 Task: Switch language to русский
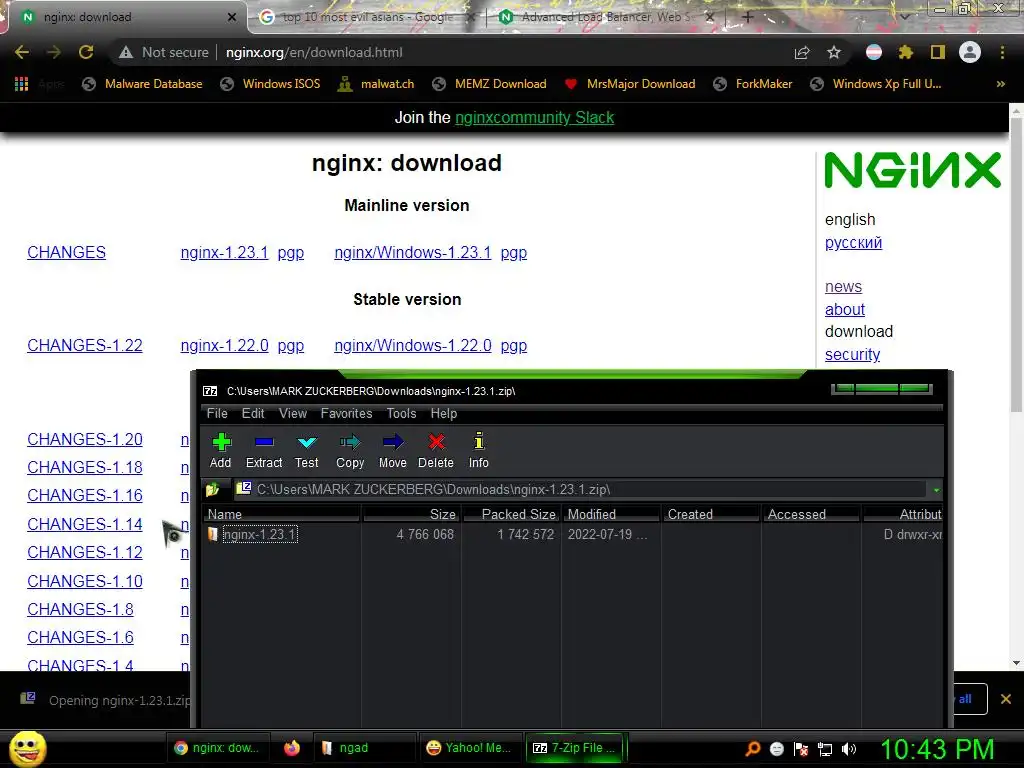click(x=853, y=242)
